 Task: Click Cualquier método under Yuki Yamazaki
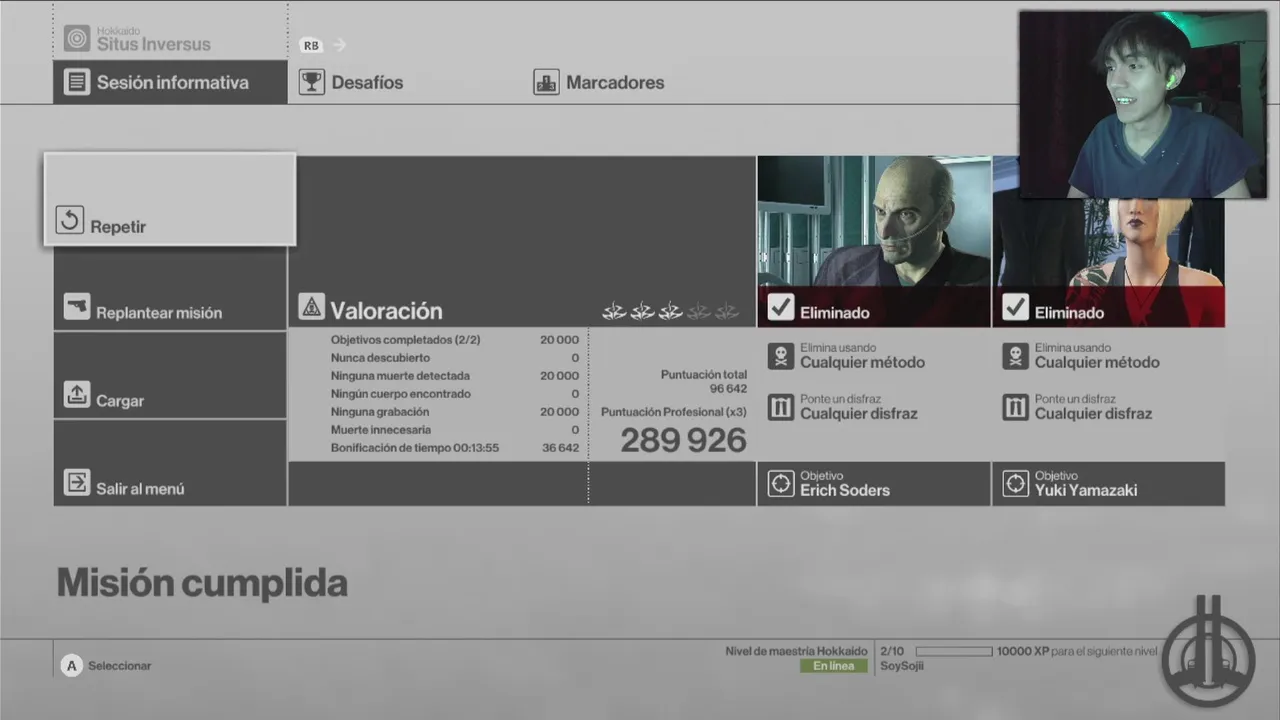[x=1097, y=362]
